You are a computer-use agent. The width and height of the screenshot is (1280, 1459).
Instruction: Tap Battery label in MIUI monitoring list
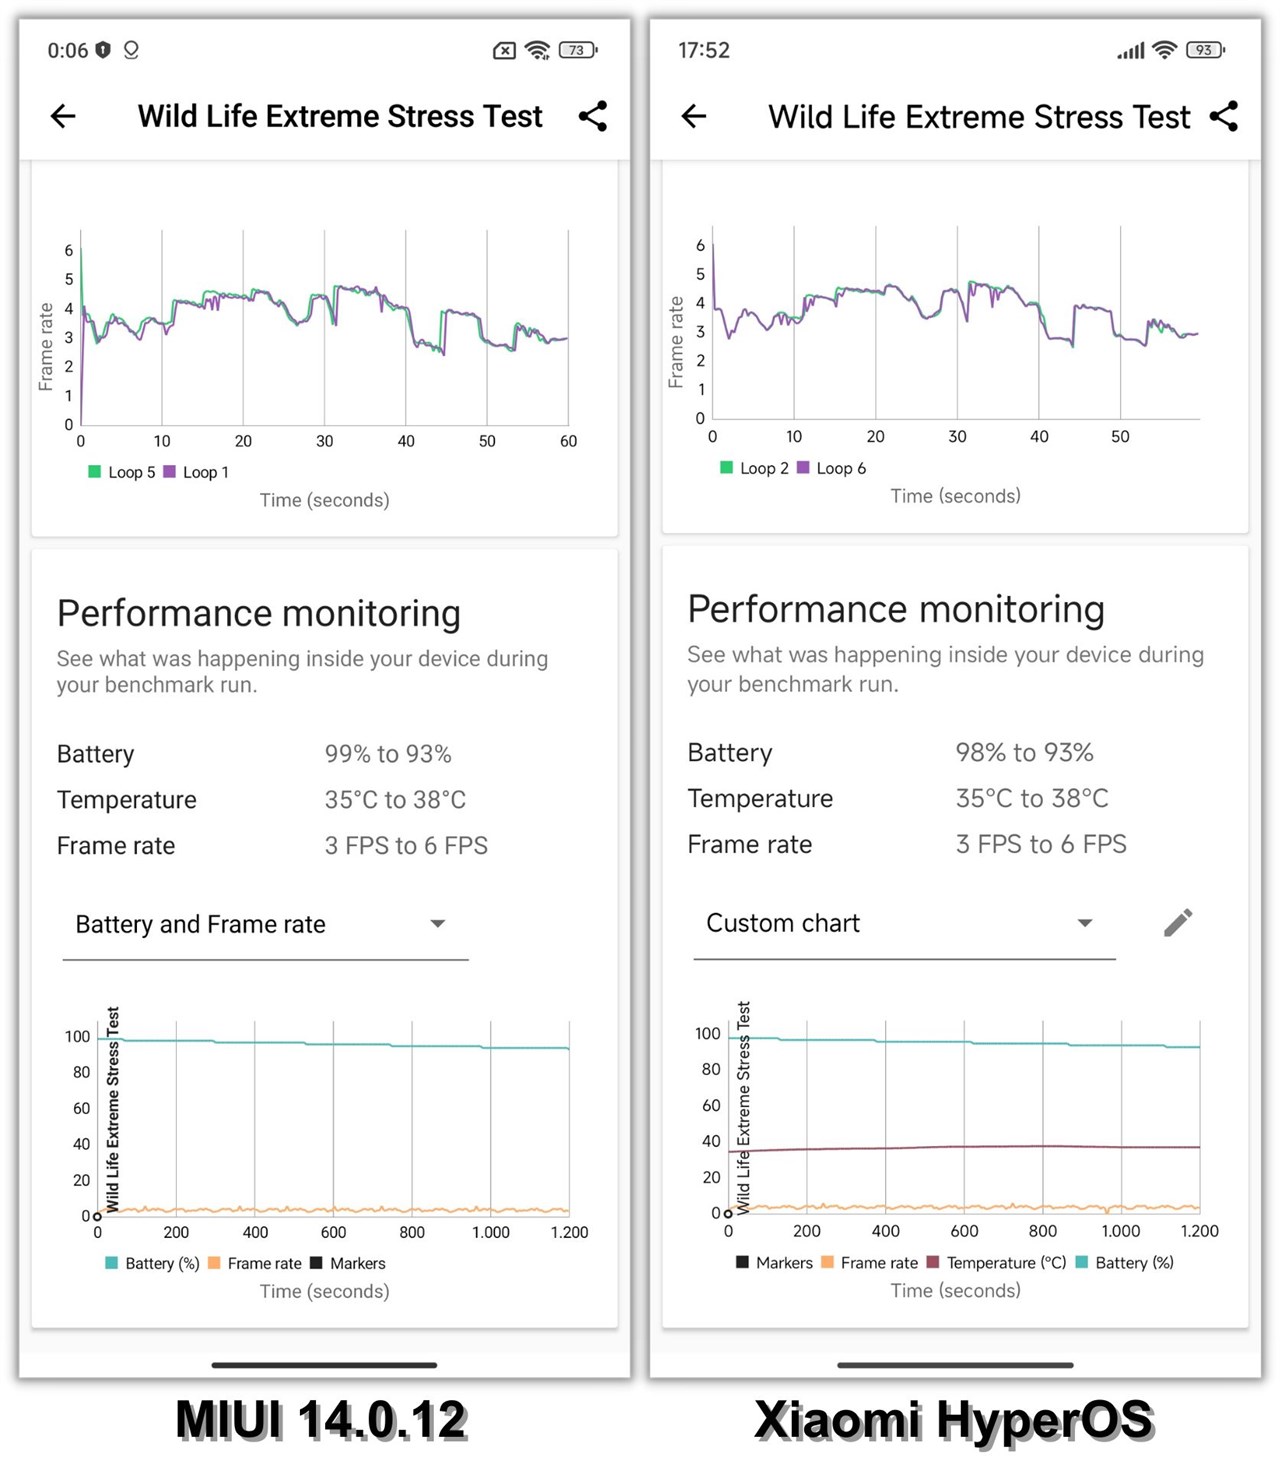coord(95,754)
